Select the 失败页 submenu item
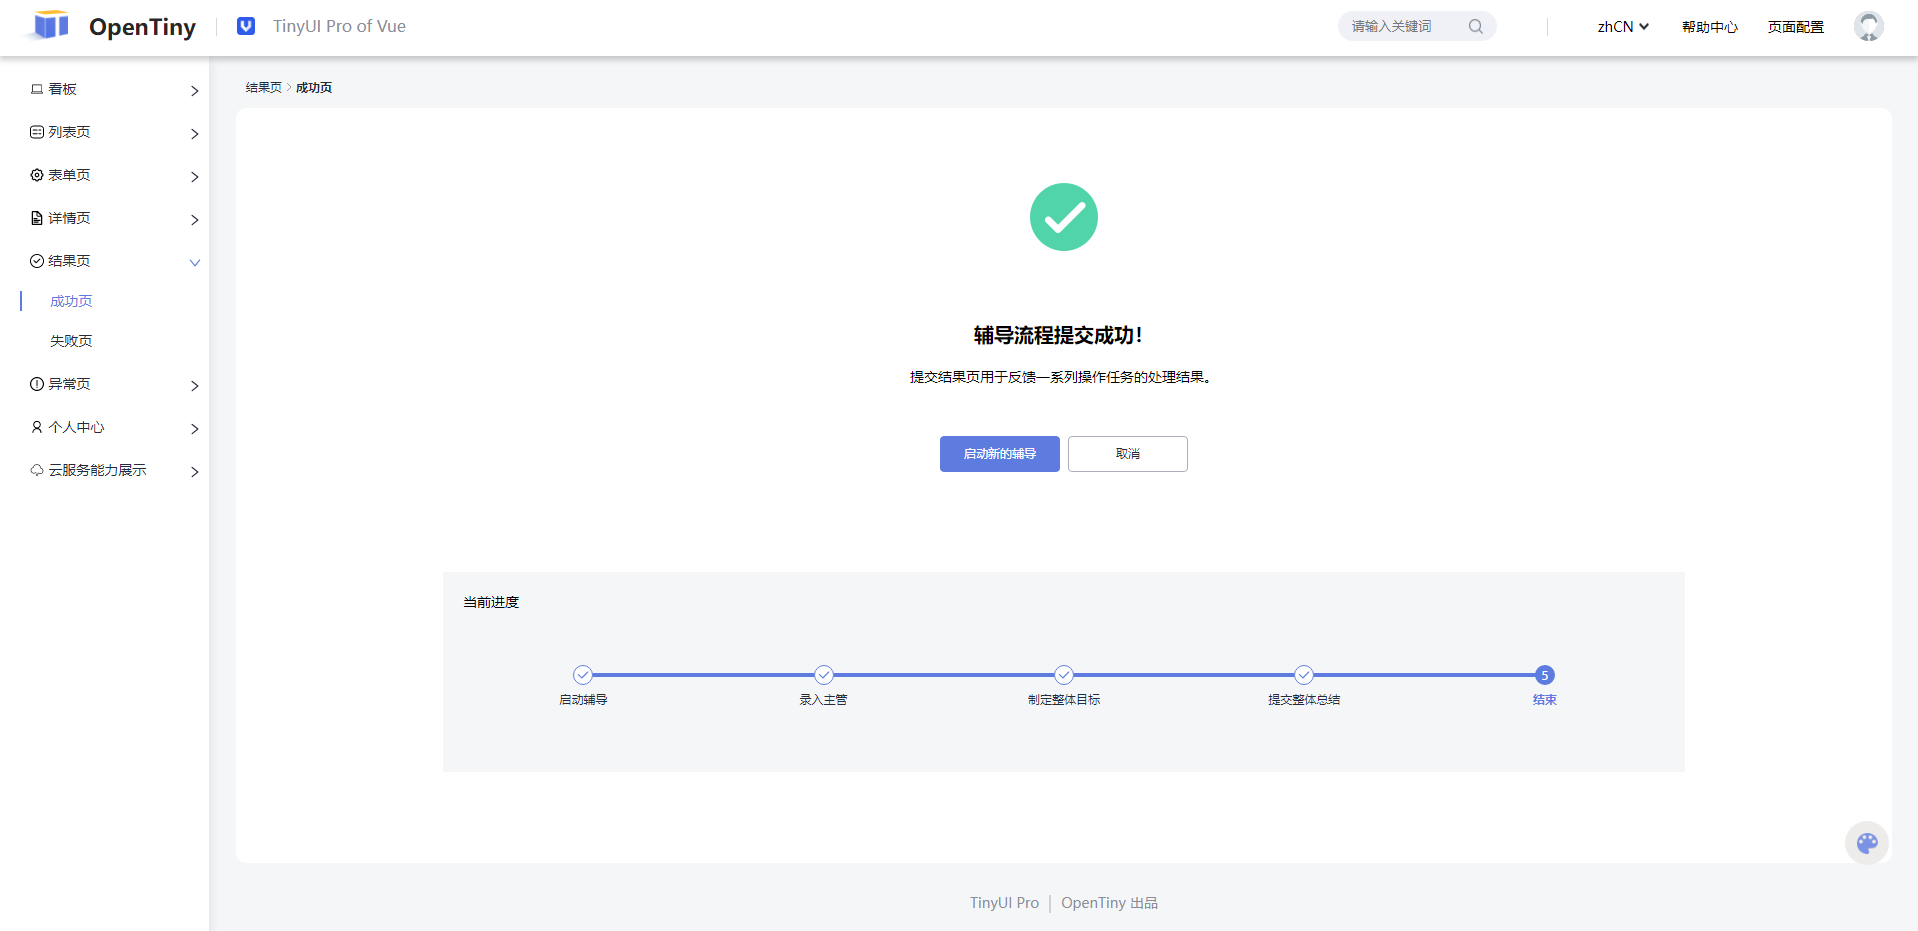 pos(71,341)
